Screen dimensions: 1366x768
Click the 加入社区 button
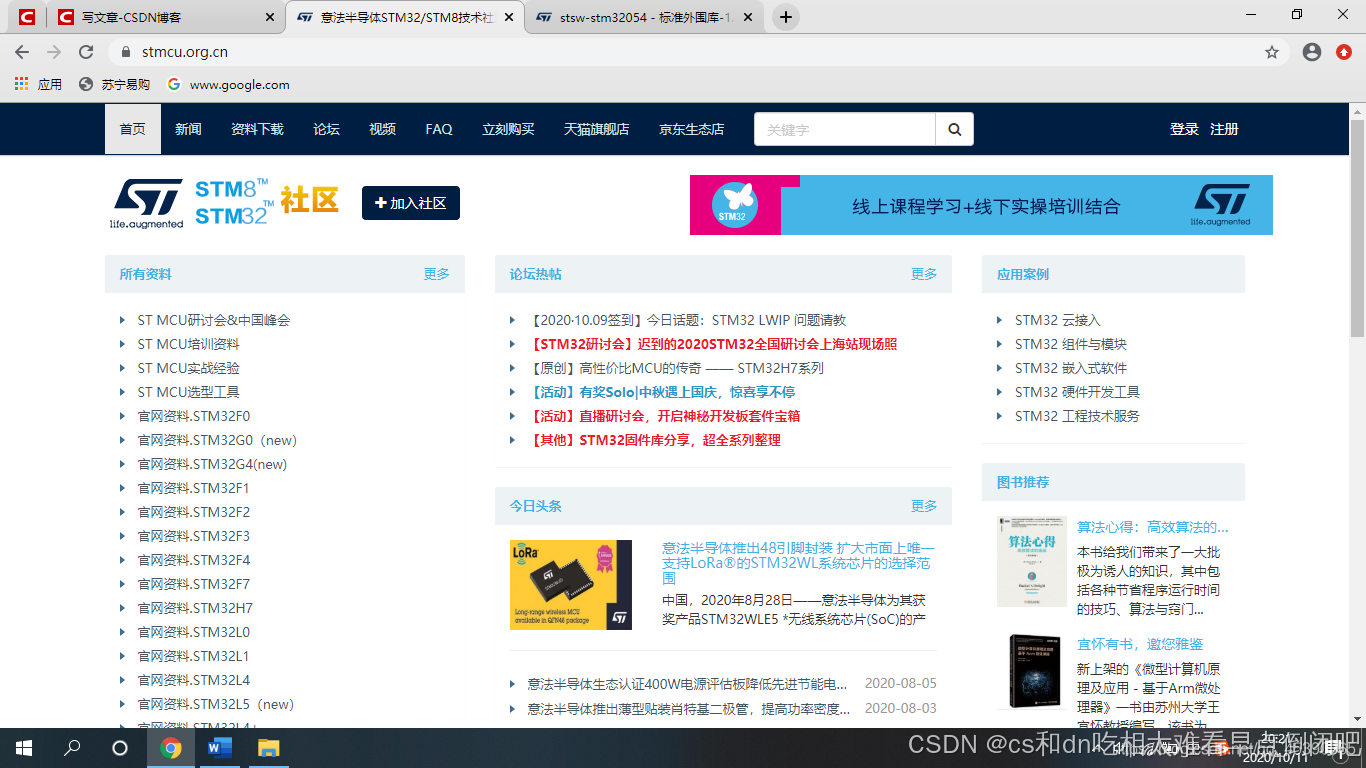pyautogui.click(x=411, y=203)
